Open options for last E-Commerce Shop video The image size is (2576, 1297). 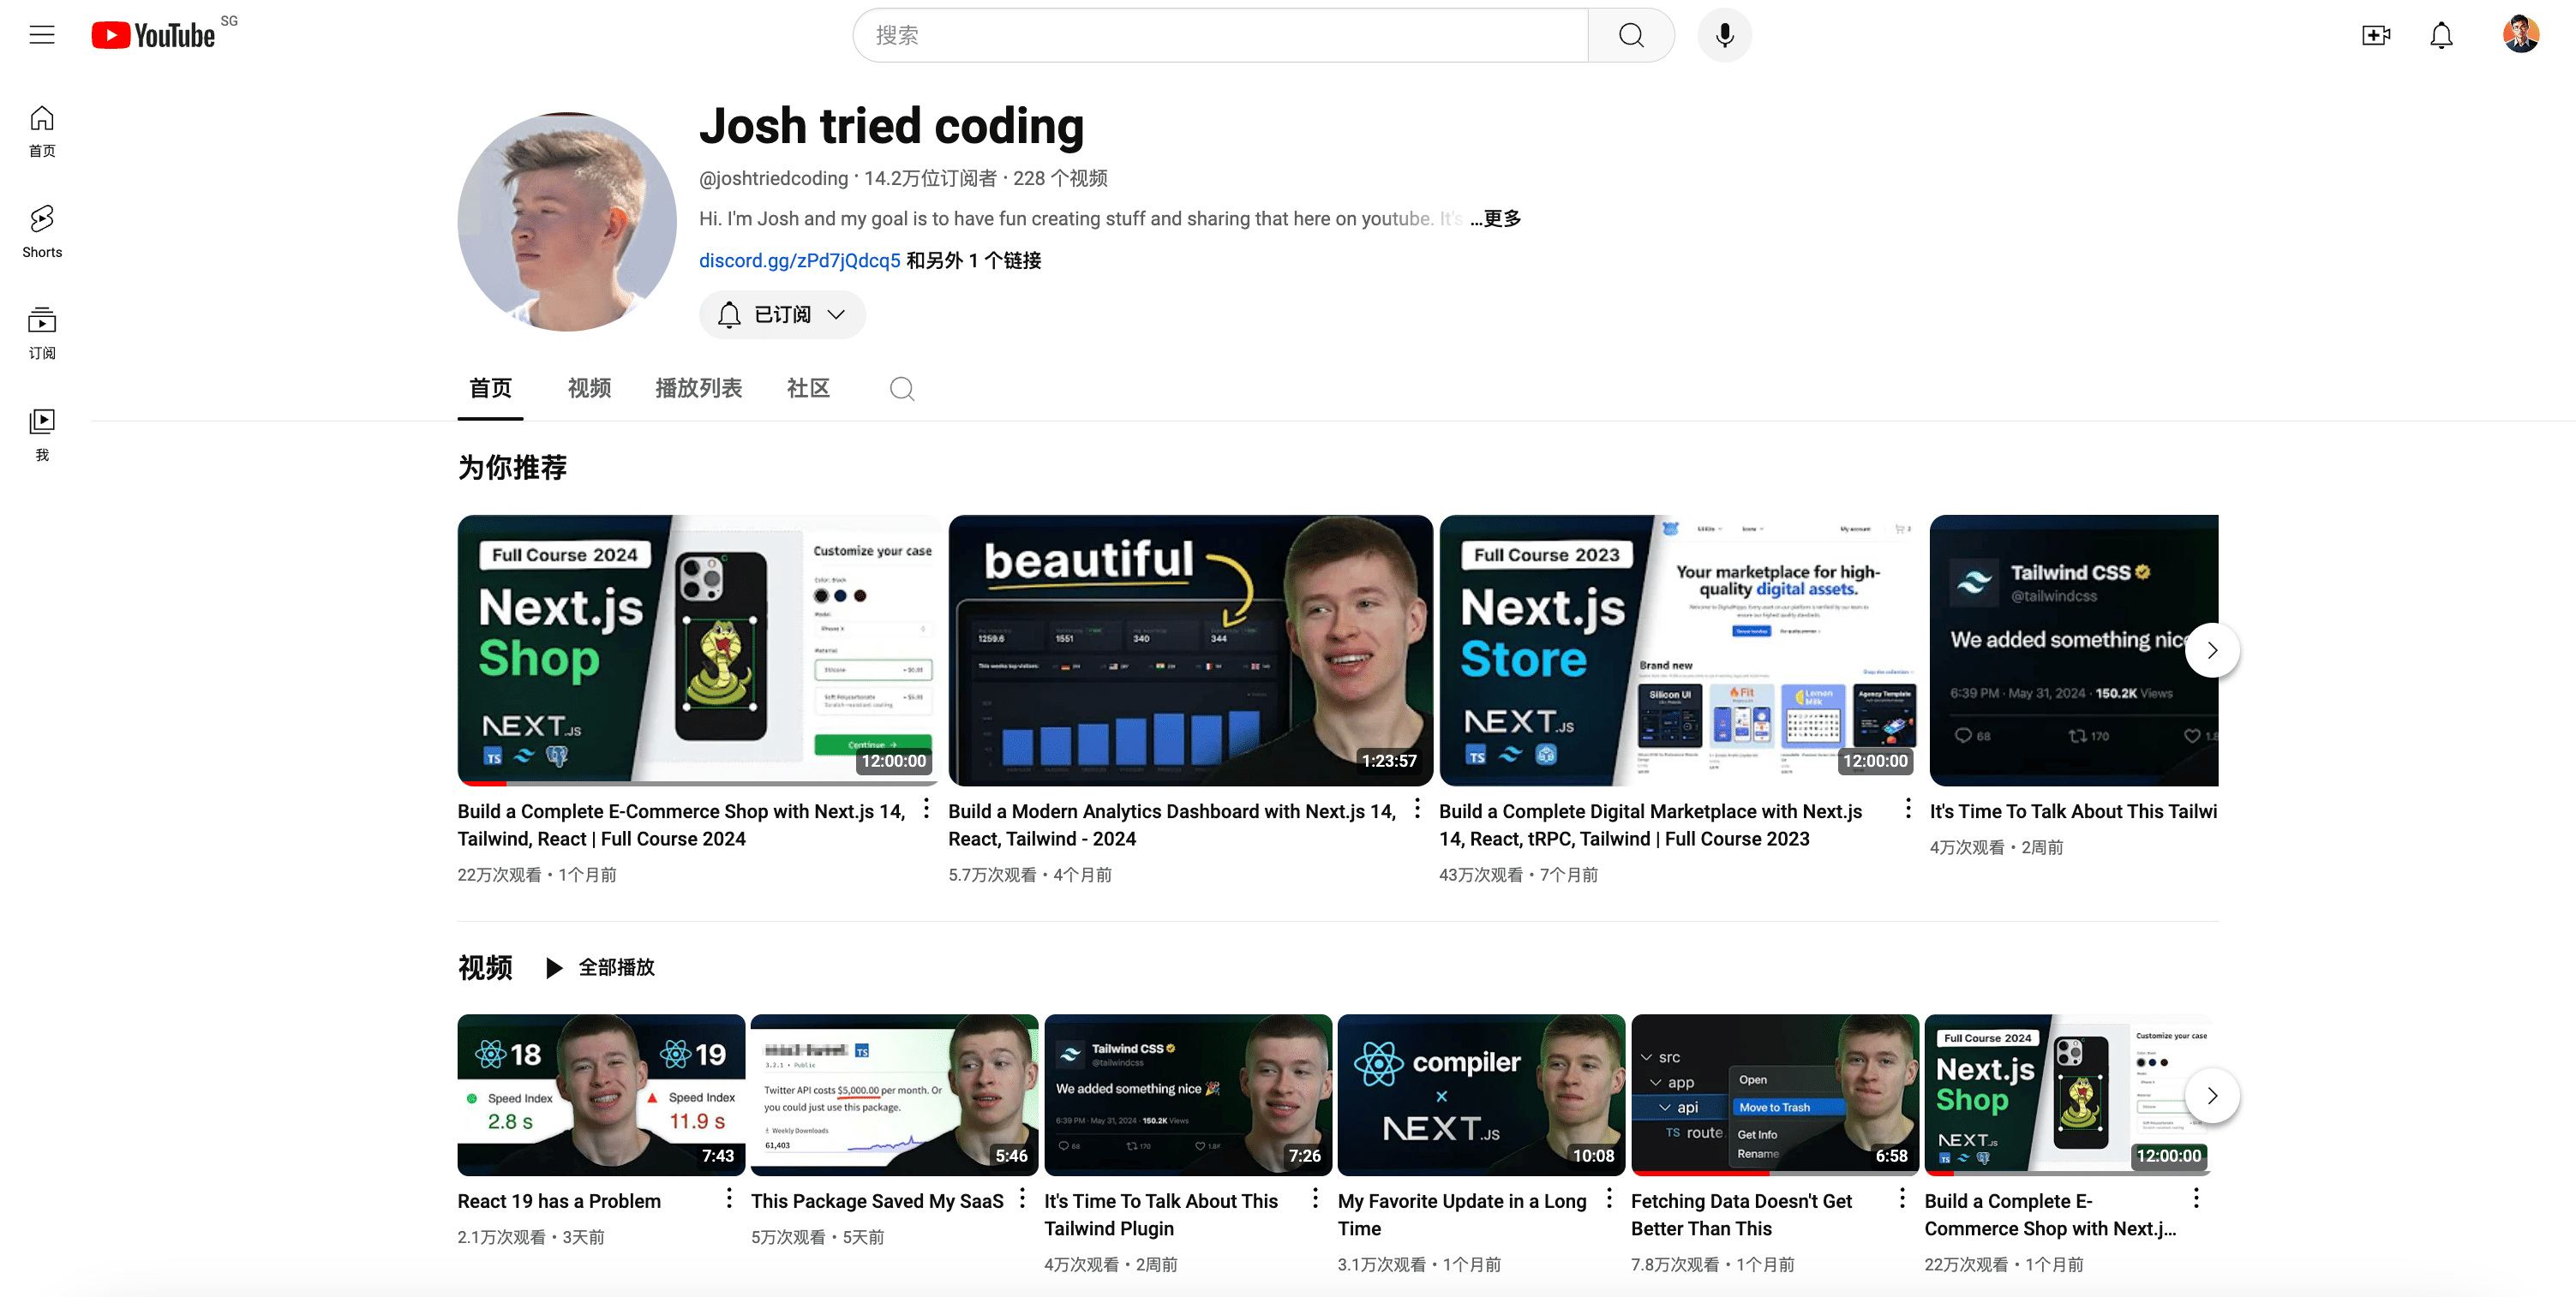coord(2196,1198)
